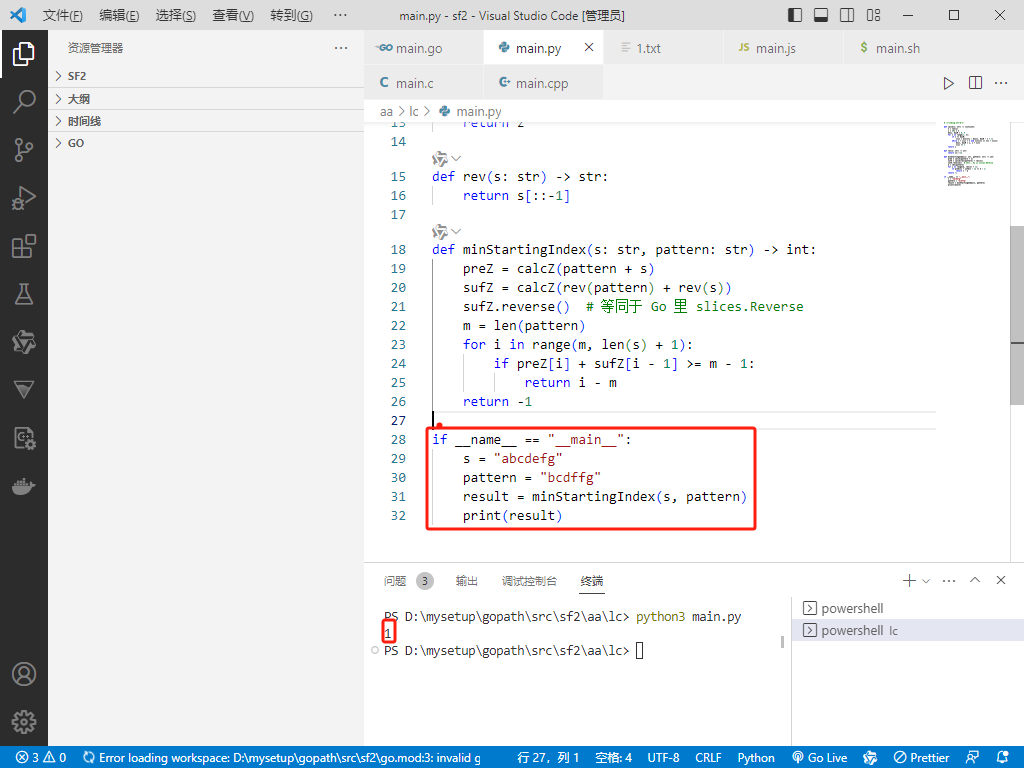Run the Python file with play icon

point(948,83)
